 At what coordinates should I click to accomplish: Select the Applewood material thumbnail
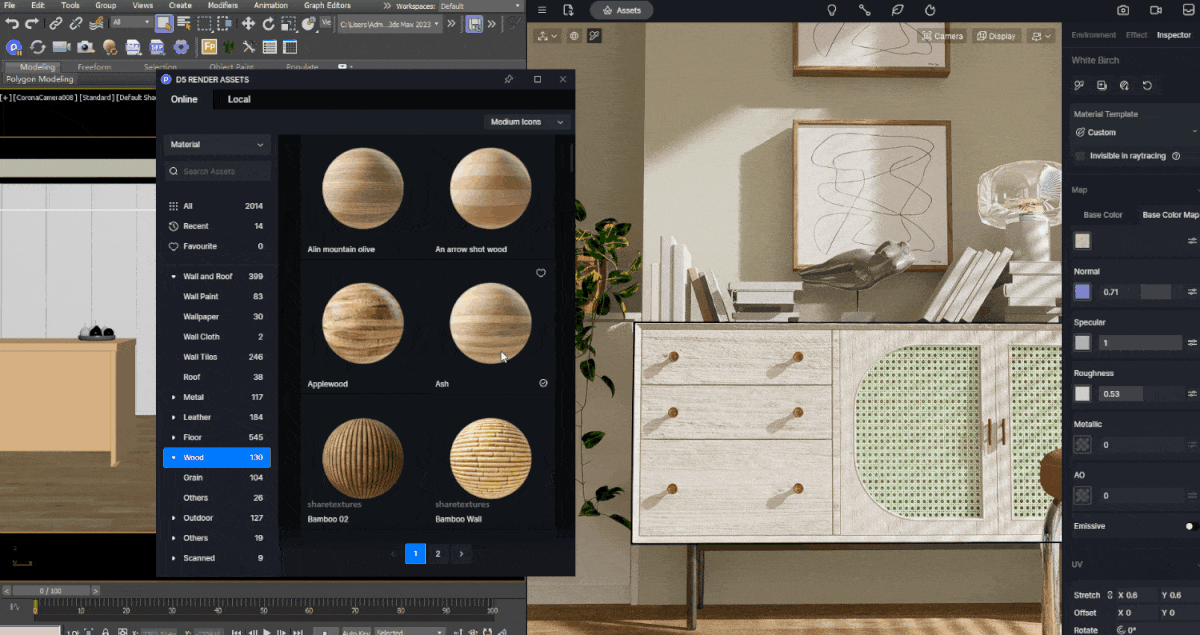pyautogui.click(x=363, y=323)
